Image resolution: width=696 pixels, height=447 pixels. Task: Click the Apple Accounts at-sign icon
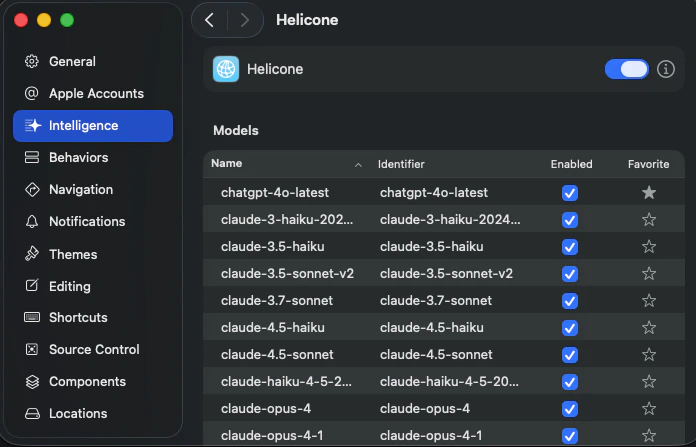pos(32,93)
